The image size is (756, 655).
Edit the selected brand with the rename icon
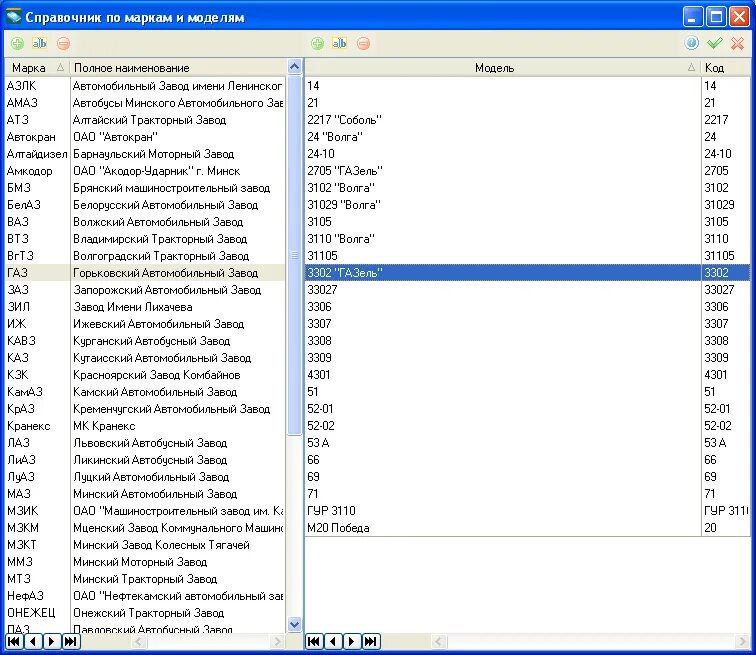click(40, 43)
